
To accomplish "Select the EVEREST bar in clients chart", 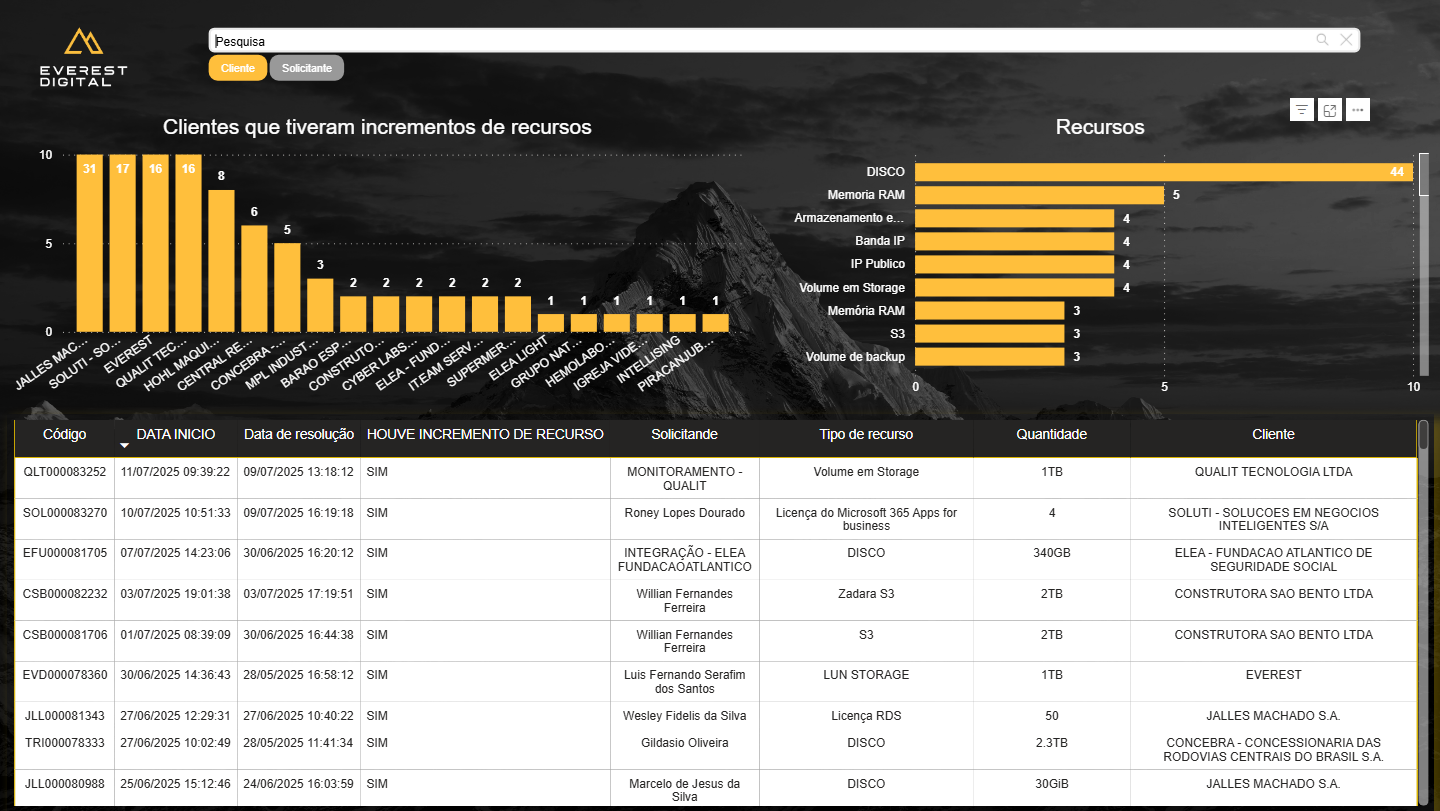I will (155, 243).
